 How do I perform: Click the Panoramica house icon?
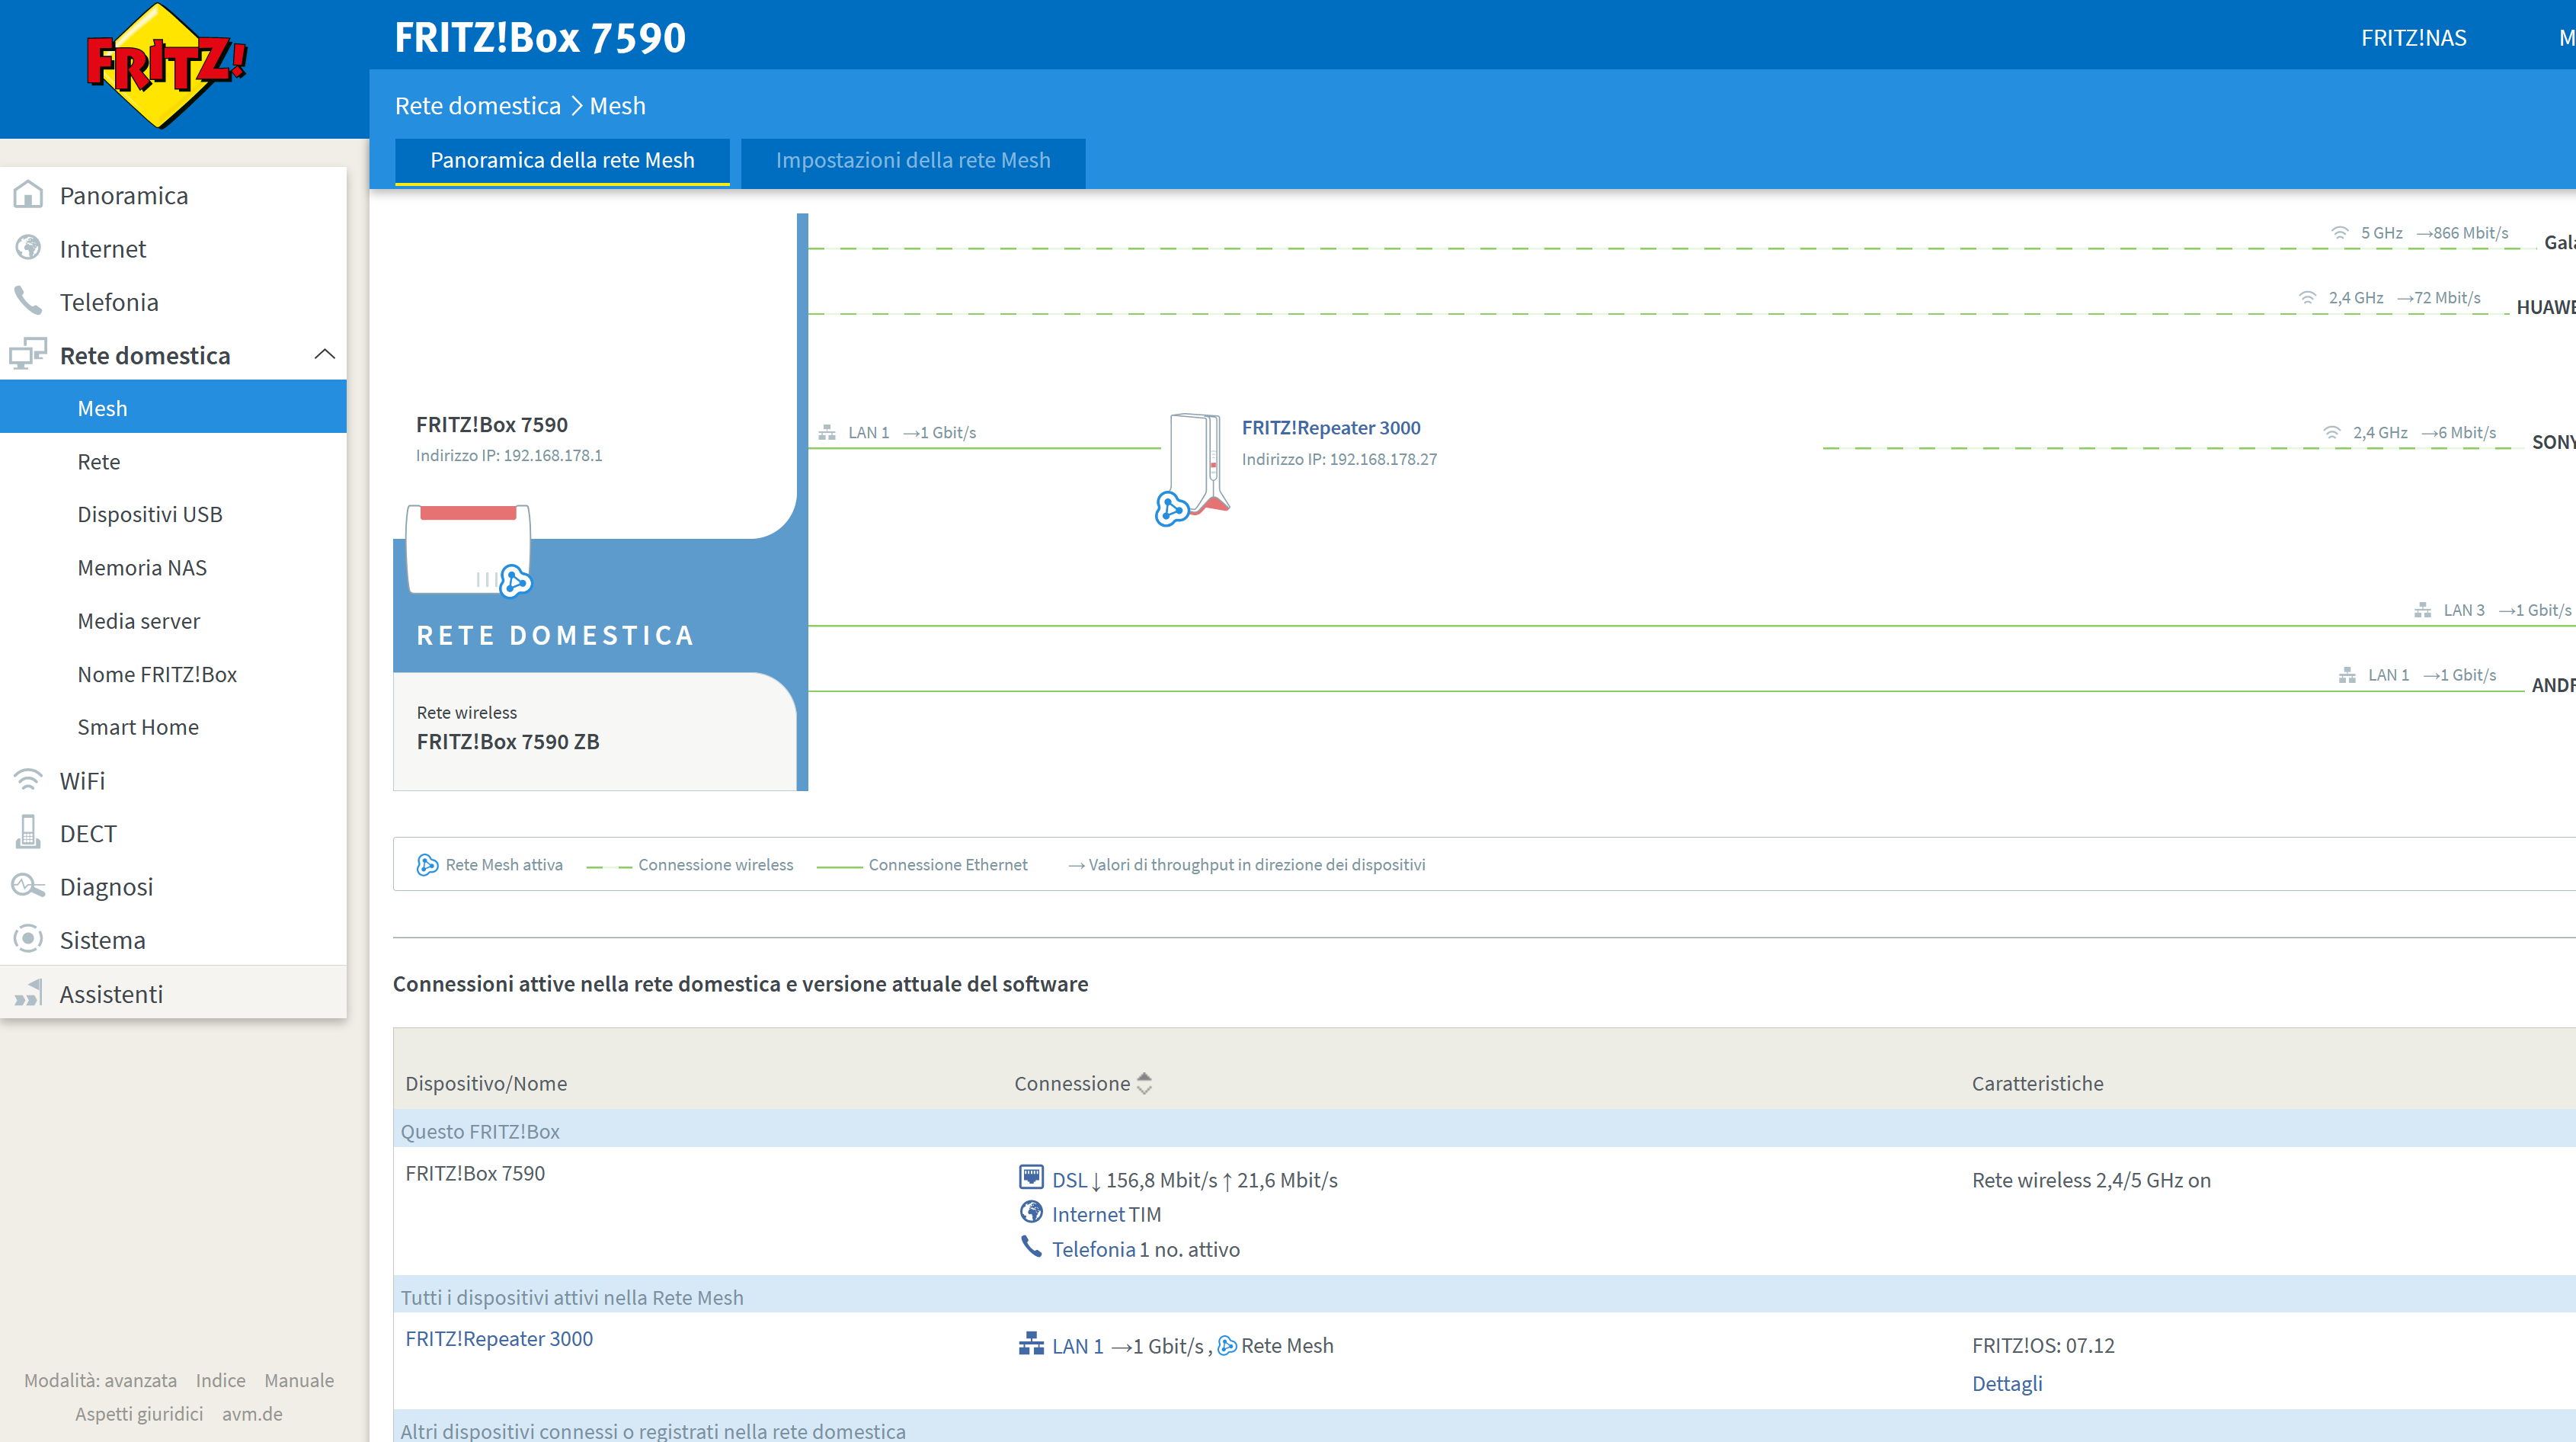(x=28, y=194)
